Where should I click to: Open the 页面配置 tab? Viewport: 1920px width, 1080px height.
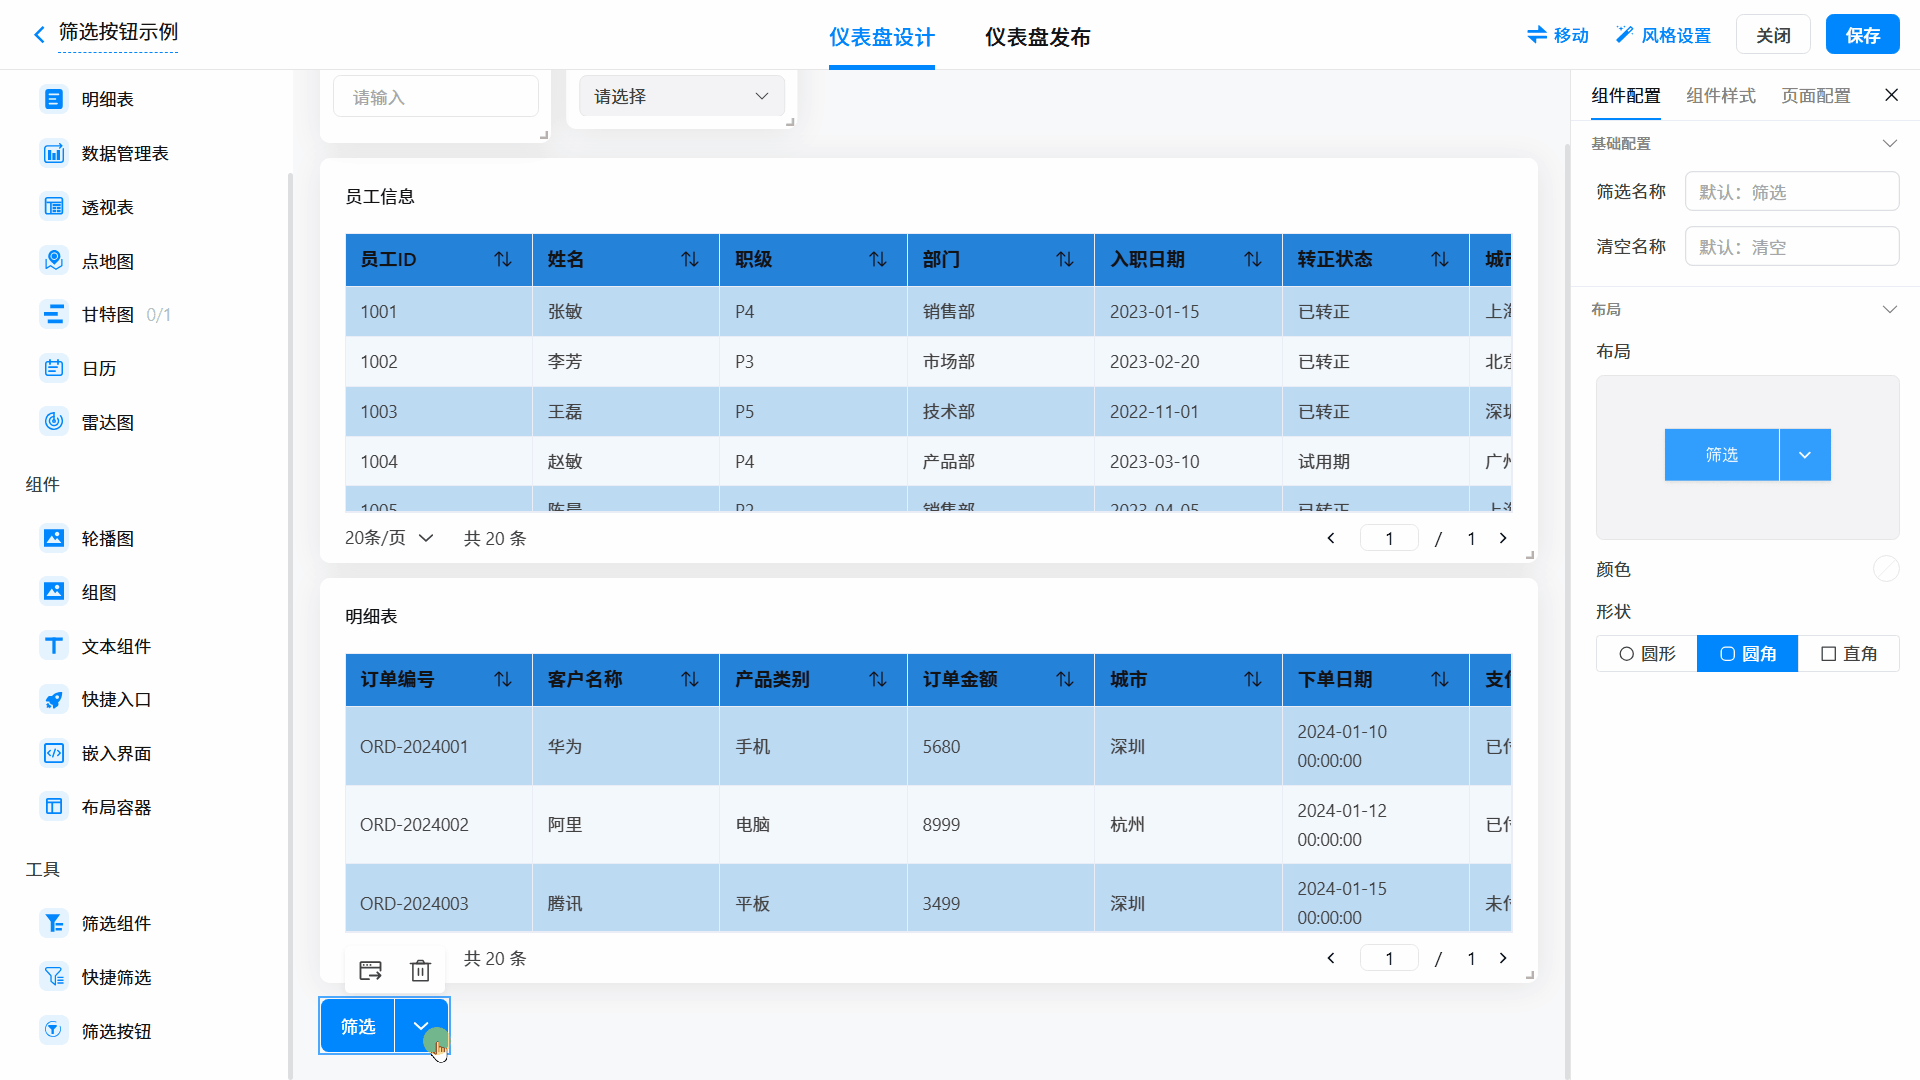pos(1816,96)
